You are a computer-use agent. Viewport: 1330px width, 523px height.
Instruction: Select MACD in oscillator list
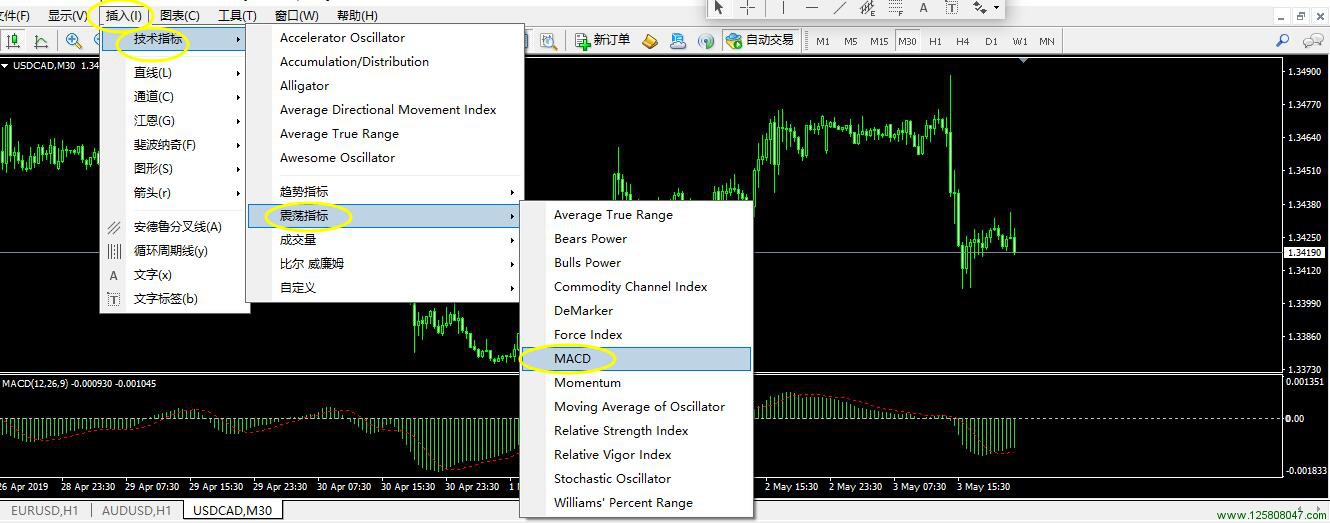(x=636, y=359)
